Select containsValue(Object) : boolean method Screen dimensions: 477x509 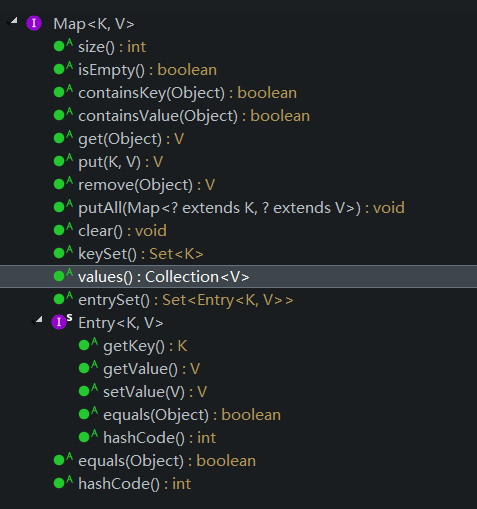(194, 116)
